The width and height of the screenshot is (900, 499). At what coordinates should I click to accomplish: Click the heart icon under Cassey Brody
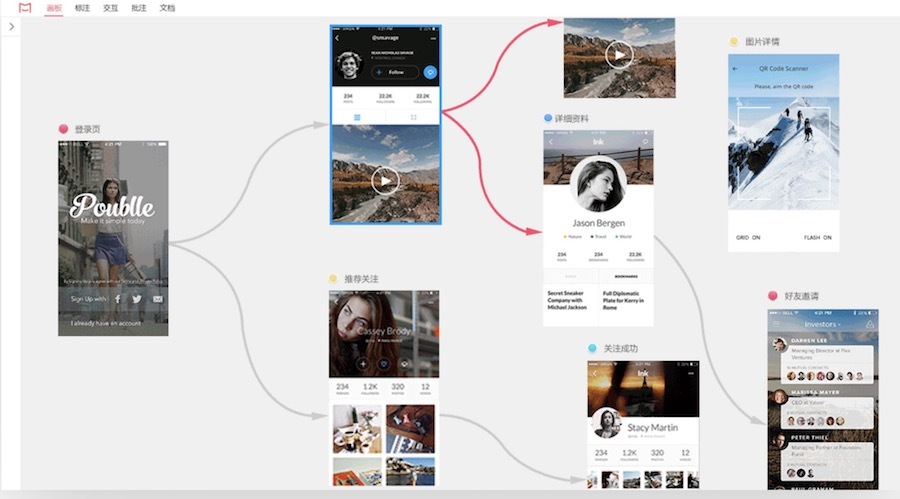384,363
